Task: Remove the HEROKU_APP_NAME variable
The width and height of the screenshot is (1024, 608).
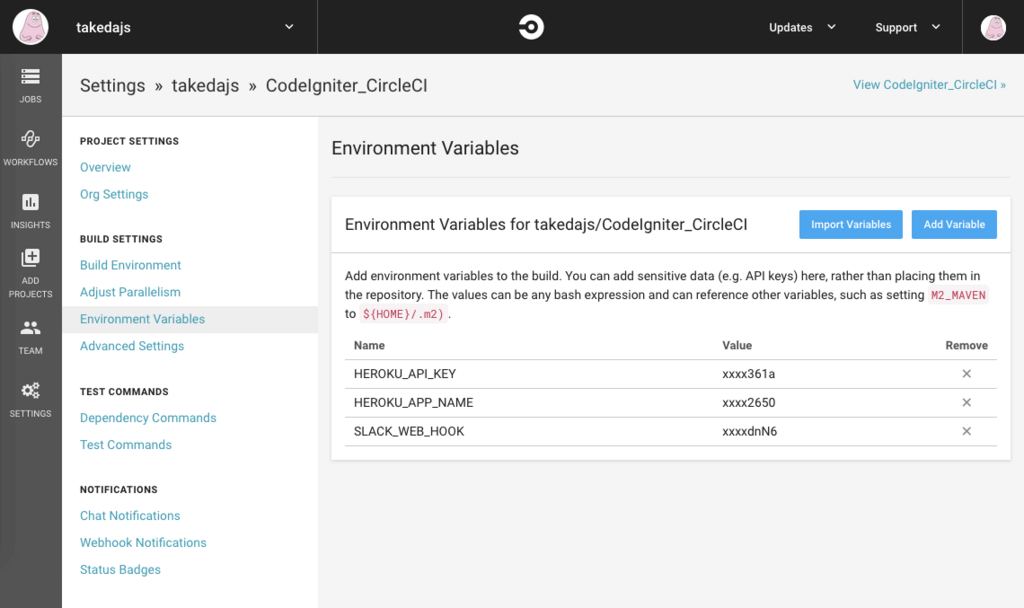Action: click(967, 402)
